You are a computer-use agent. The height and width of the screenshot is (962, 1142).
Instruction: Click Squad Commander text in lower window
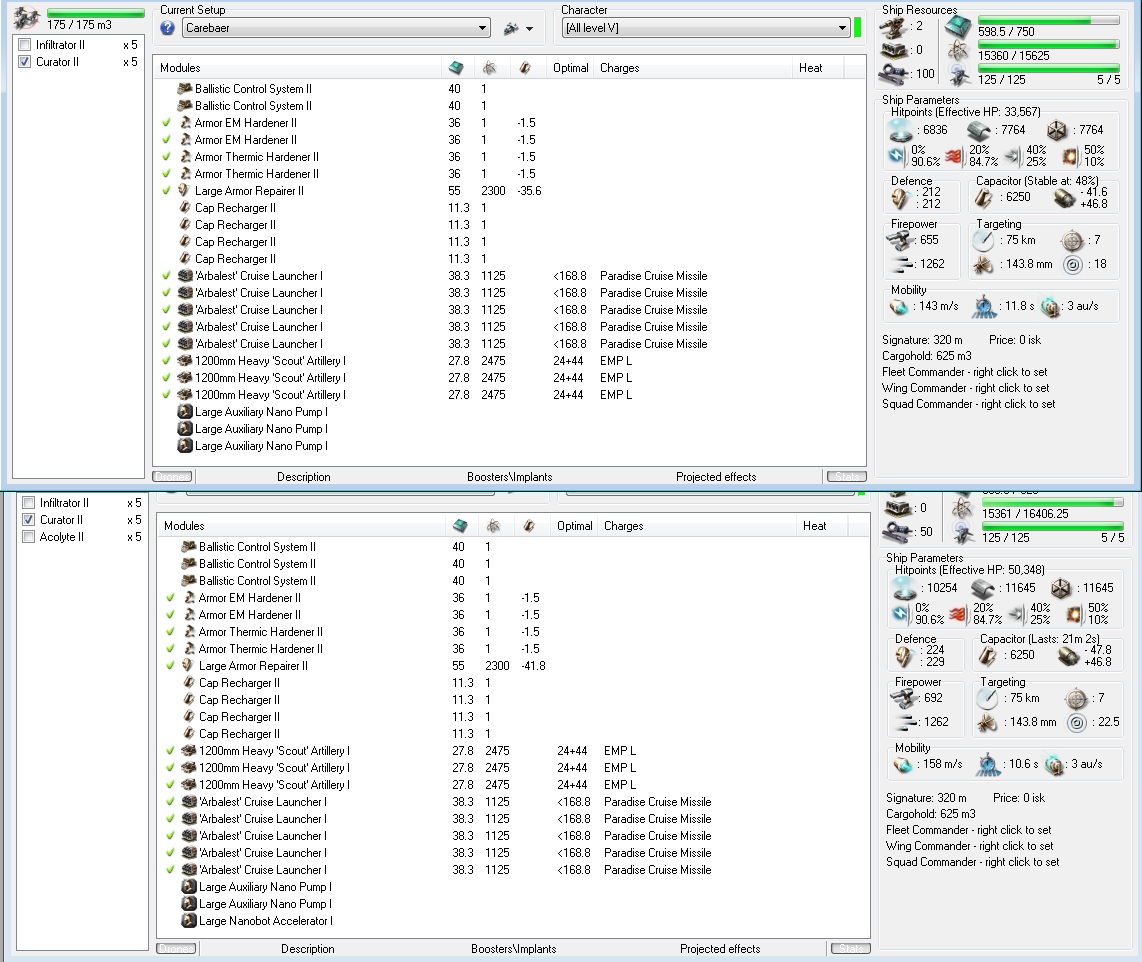tap(972, 862)
